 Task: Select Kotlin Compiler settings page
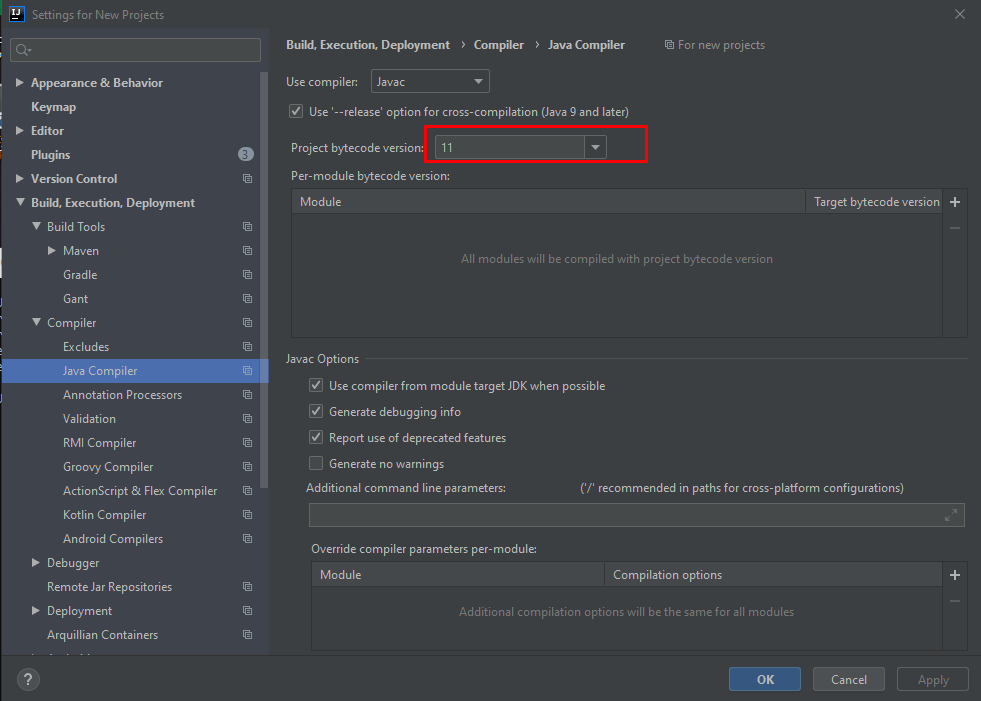click(x=104, y=514)
